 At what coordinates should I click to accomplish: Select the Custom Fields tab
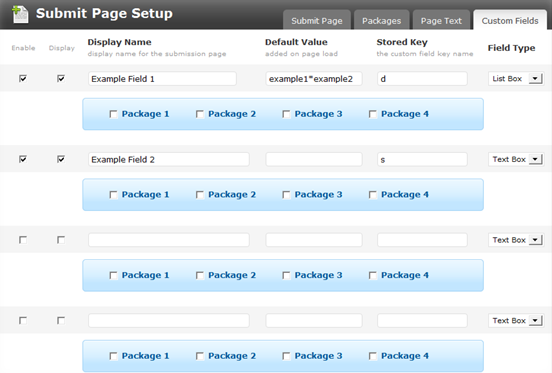[x=510, y=20]
